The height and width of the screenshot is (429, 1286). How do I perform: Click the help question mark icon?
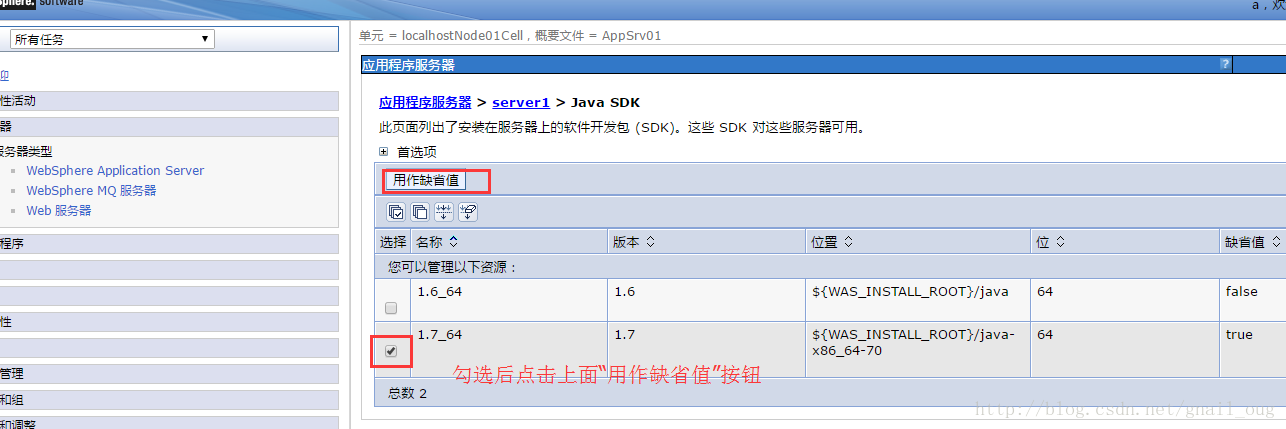tap(1225, 64)
